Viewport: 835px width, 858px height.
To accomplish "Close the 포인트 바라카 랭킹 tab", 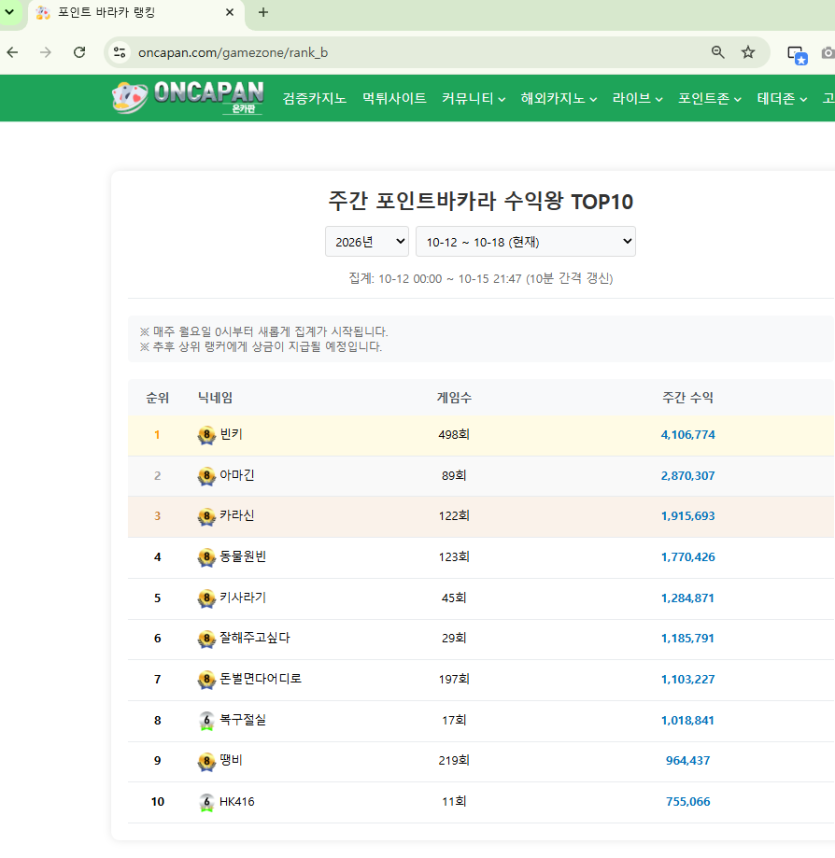I will pos(230,12).
